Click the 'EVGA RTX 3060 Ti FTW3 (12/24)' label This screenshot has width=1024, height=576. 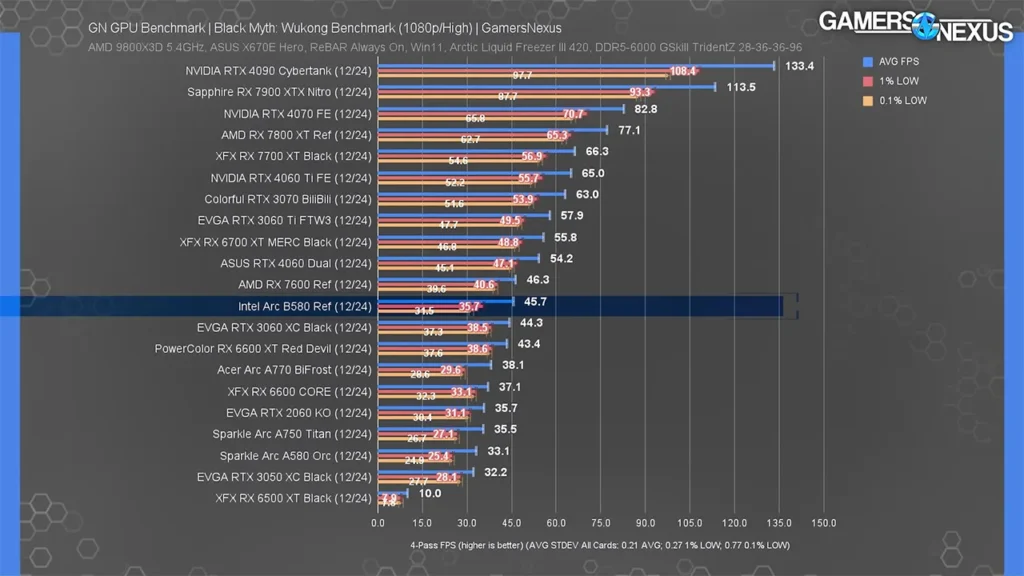pos(285,221)
